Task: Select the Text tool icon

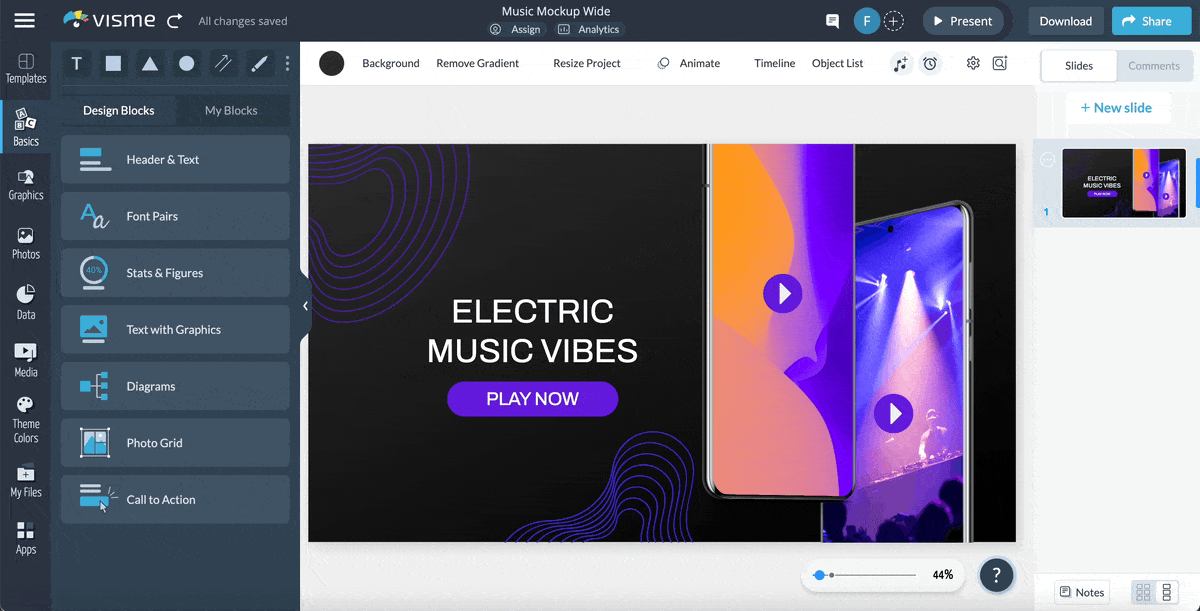Action: pyautogui.click(x=77, y=64)
